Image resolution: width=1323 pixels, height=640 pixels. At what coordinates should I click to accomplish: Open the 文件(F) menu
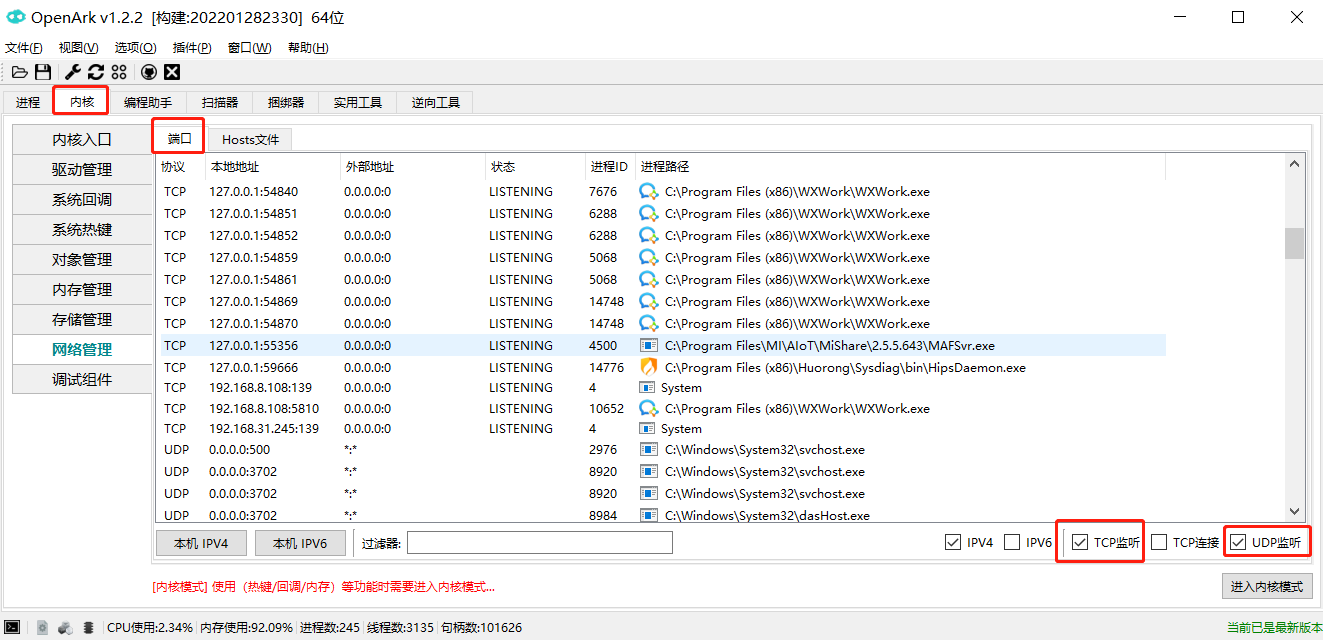click(x=24, y=48)
